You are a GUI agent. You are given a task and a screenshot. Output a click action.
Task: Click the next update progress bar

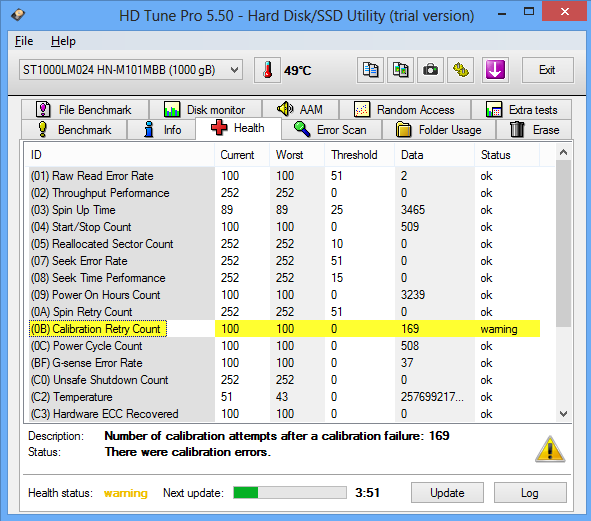(x=290, y=492)
